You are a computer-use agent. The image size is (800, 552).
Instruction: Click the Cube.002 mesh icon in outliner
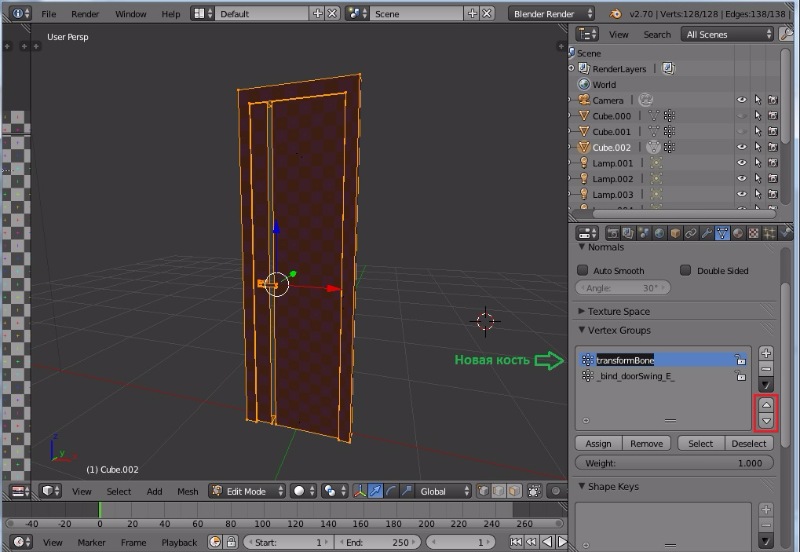[654, 147]
